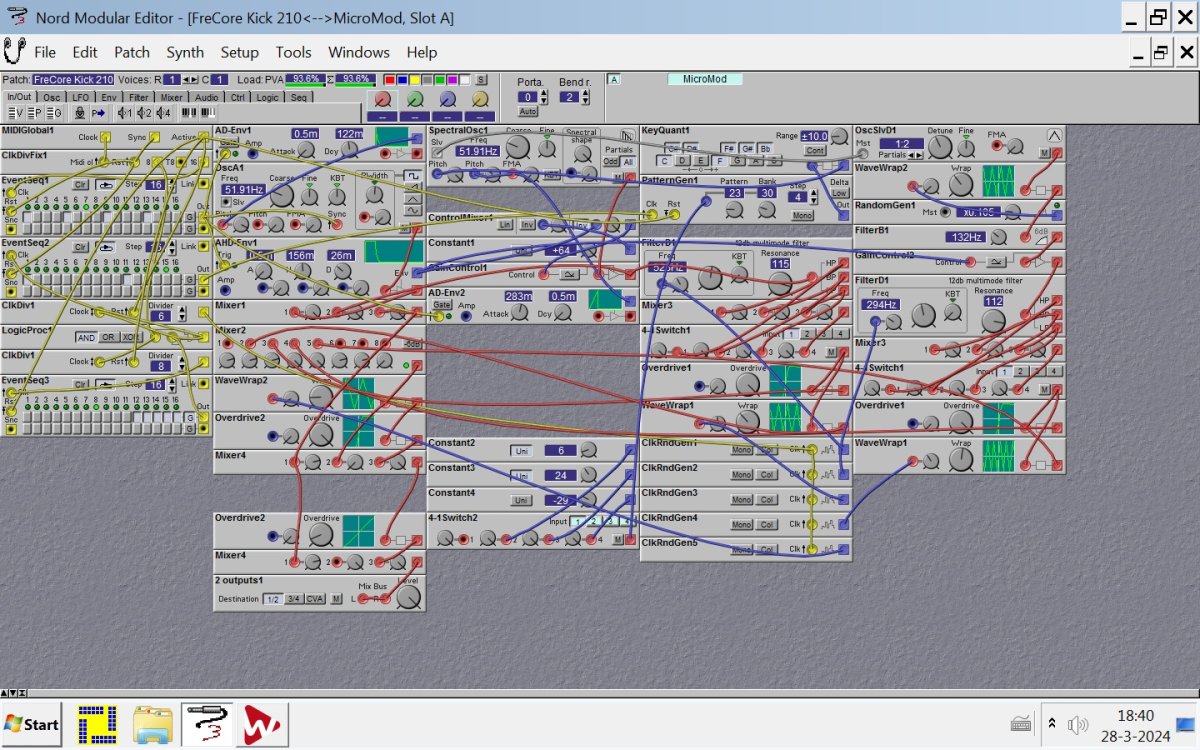Screen dimensions: 1200x750
Task: Click Clr button in EventSeq2
Action: coord(82,246)
